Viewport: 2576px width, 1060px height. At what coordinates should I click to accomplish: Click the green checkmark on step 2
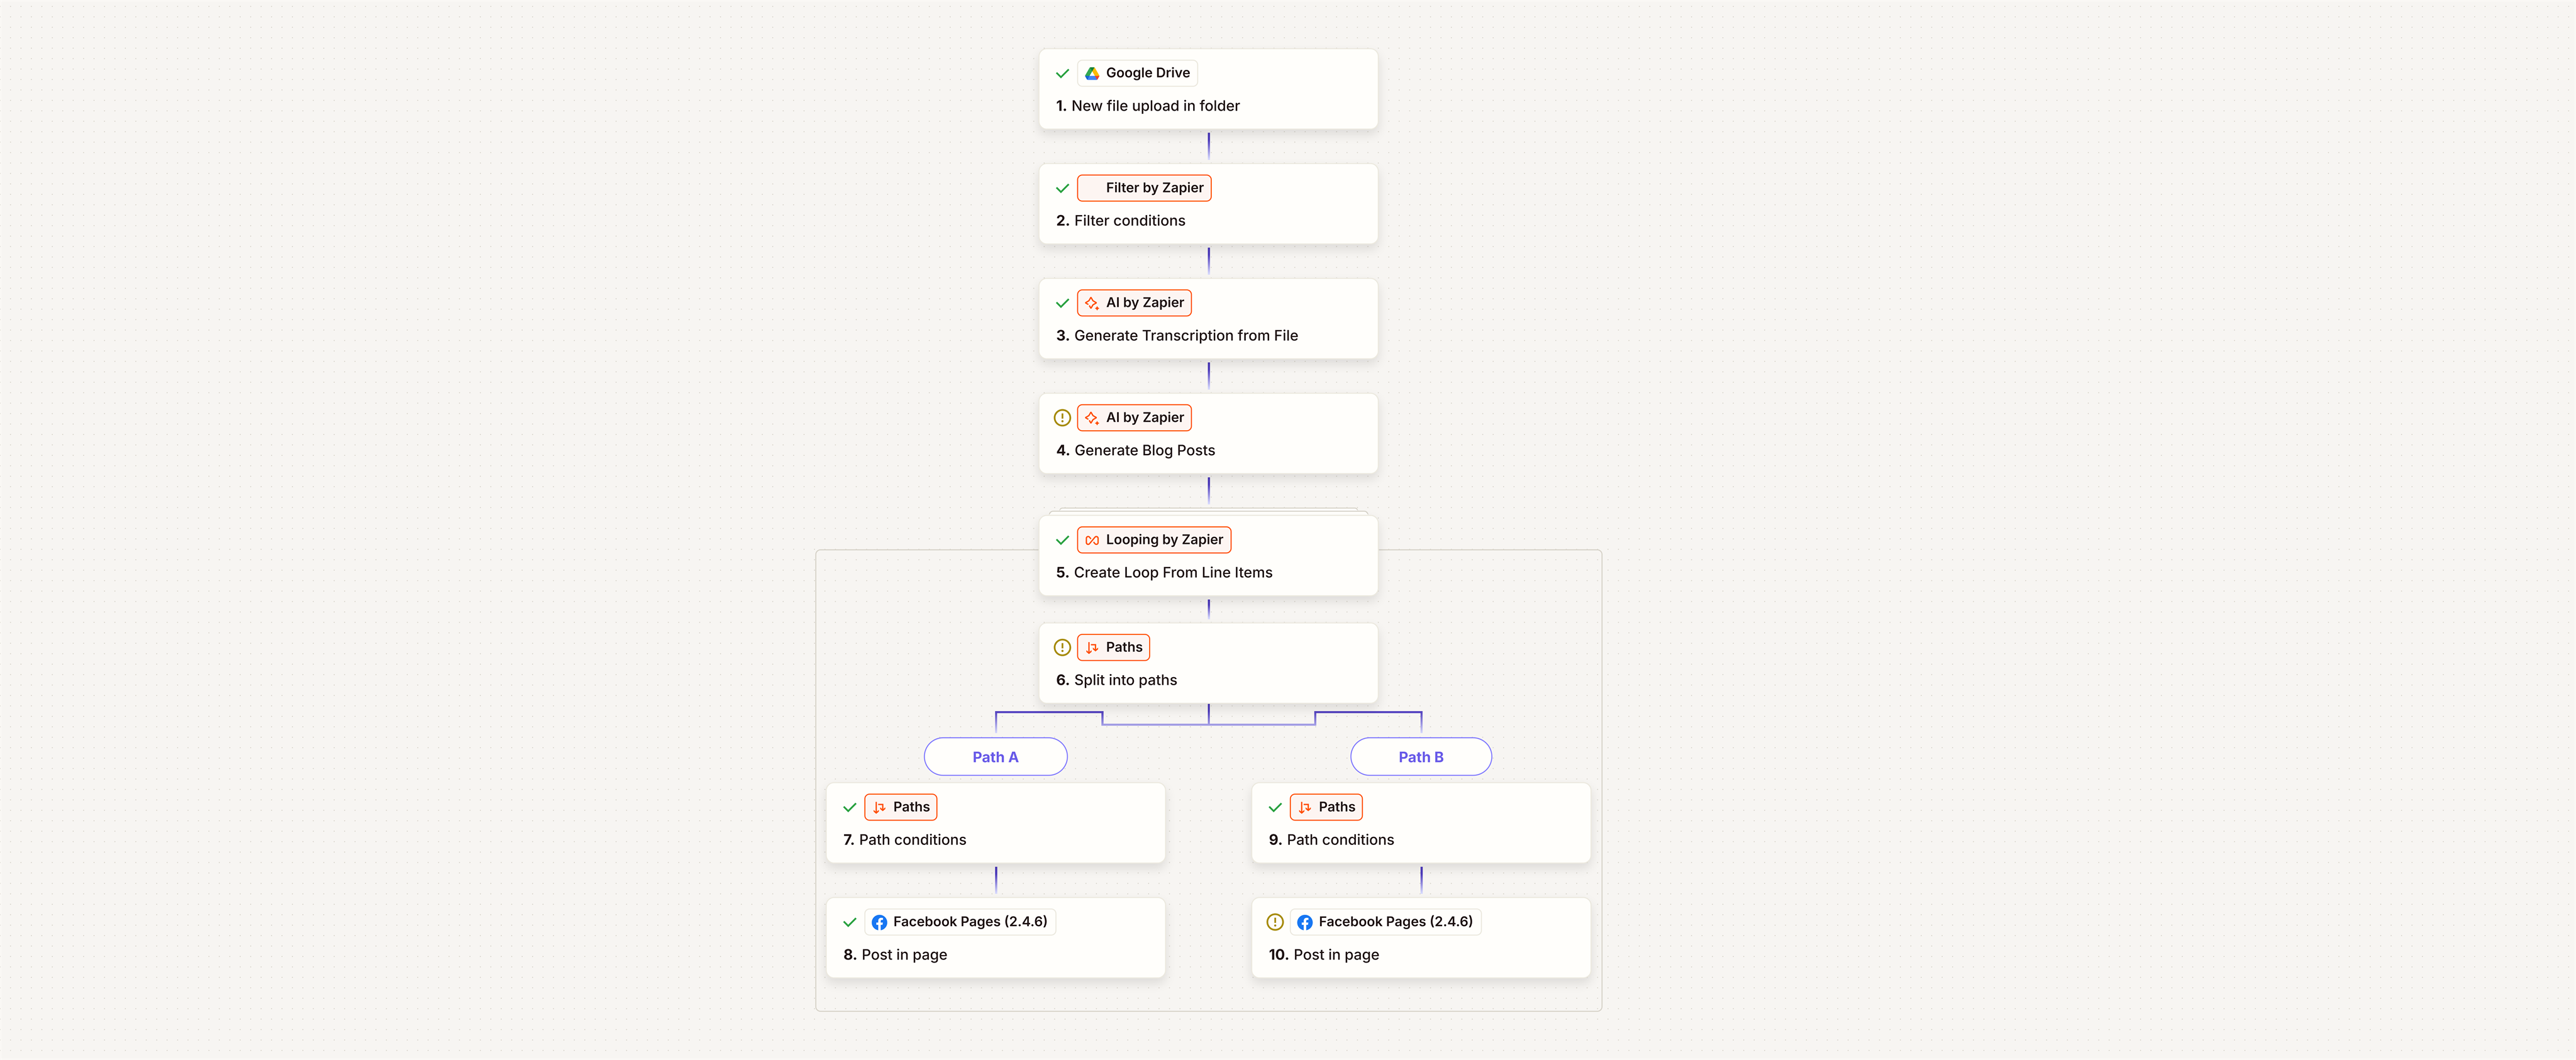1062,188
